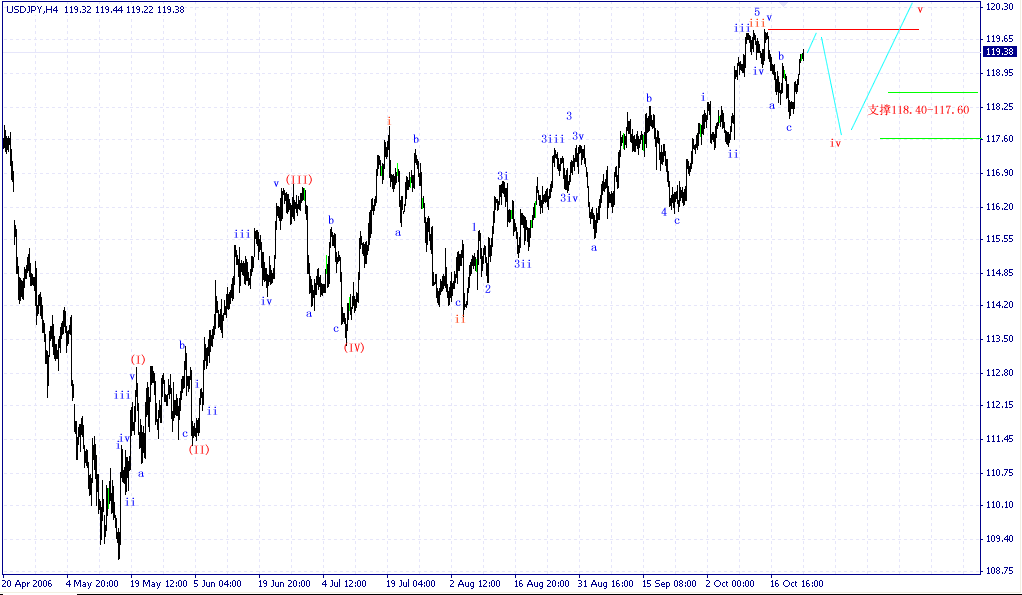Click the blue 3iii wave label
The image size is (1022, 595).
[553, 139]
